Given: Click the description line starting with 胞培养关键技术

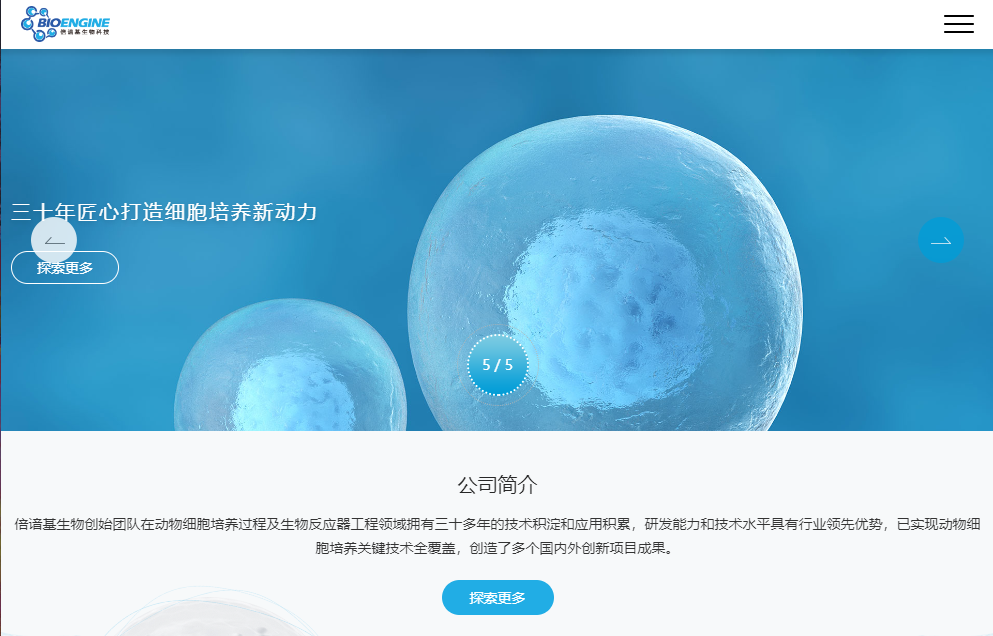Looking at the screenshot, I should [x=496, y=548].
